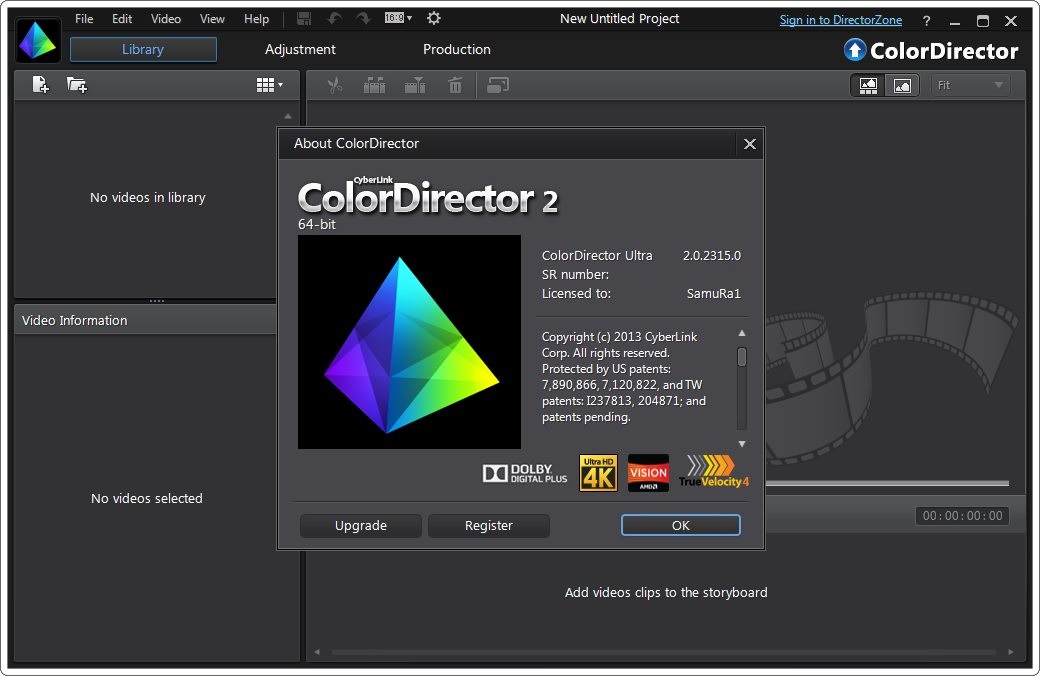Click the playback progress bar under the preview
The height and width of the screenshot is (676, 1040).
click(887, 483)
